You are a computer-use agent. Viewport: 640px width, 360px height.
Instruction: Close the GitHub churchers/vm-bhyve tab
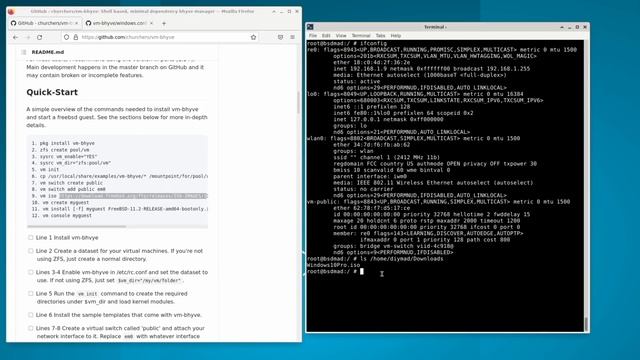tap(76, 23)
